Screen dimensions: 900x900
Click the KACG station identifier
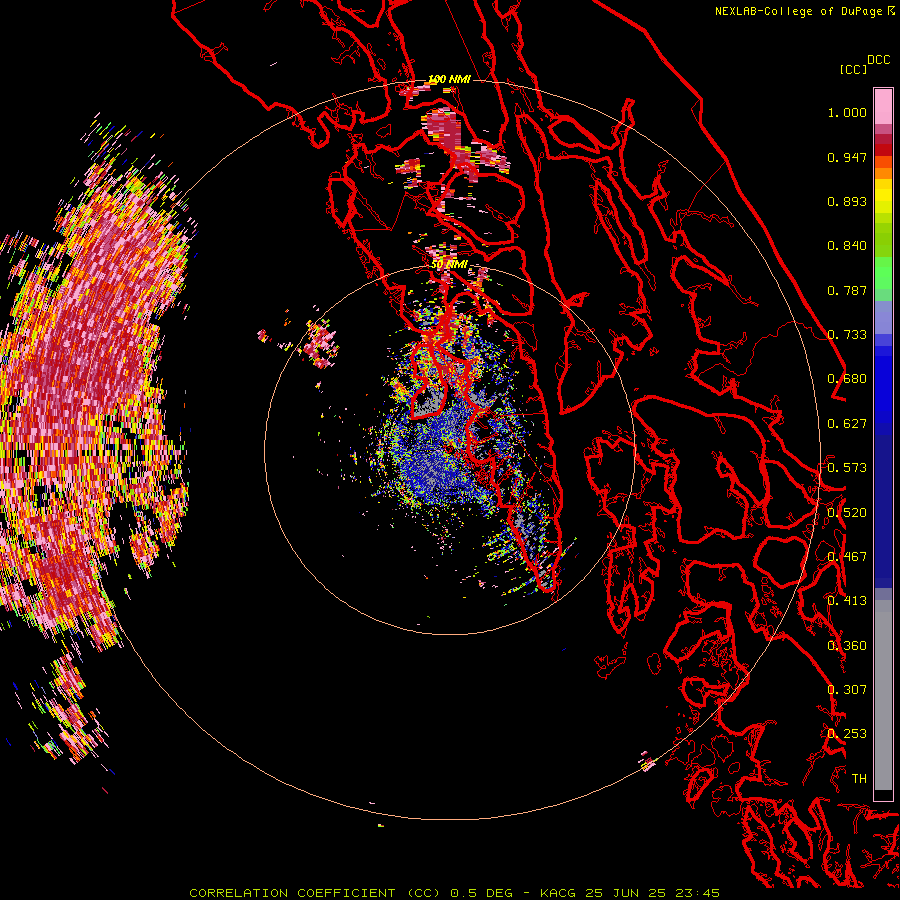pyautogui.click(x=557, y=893)
